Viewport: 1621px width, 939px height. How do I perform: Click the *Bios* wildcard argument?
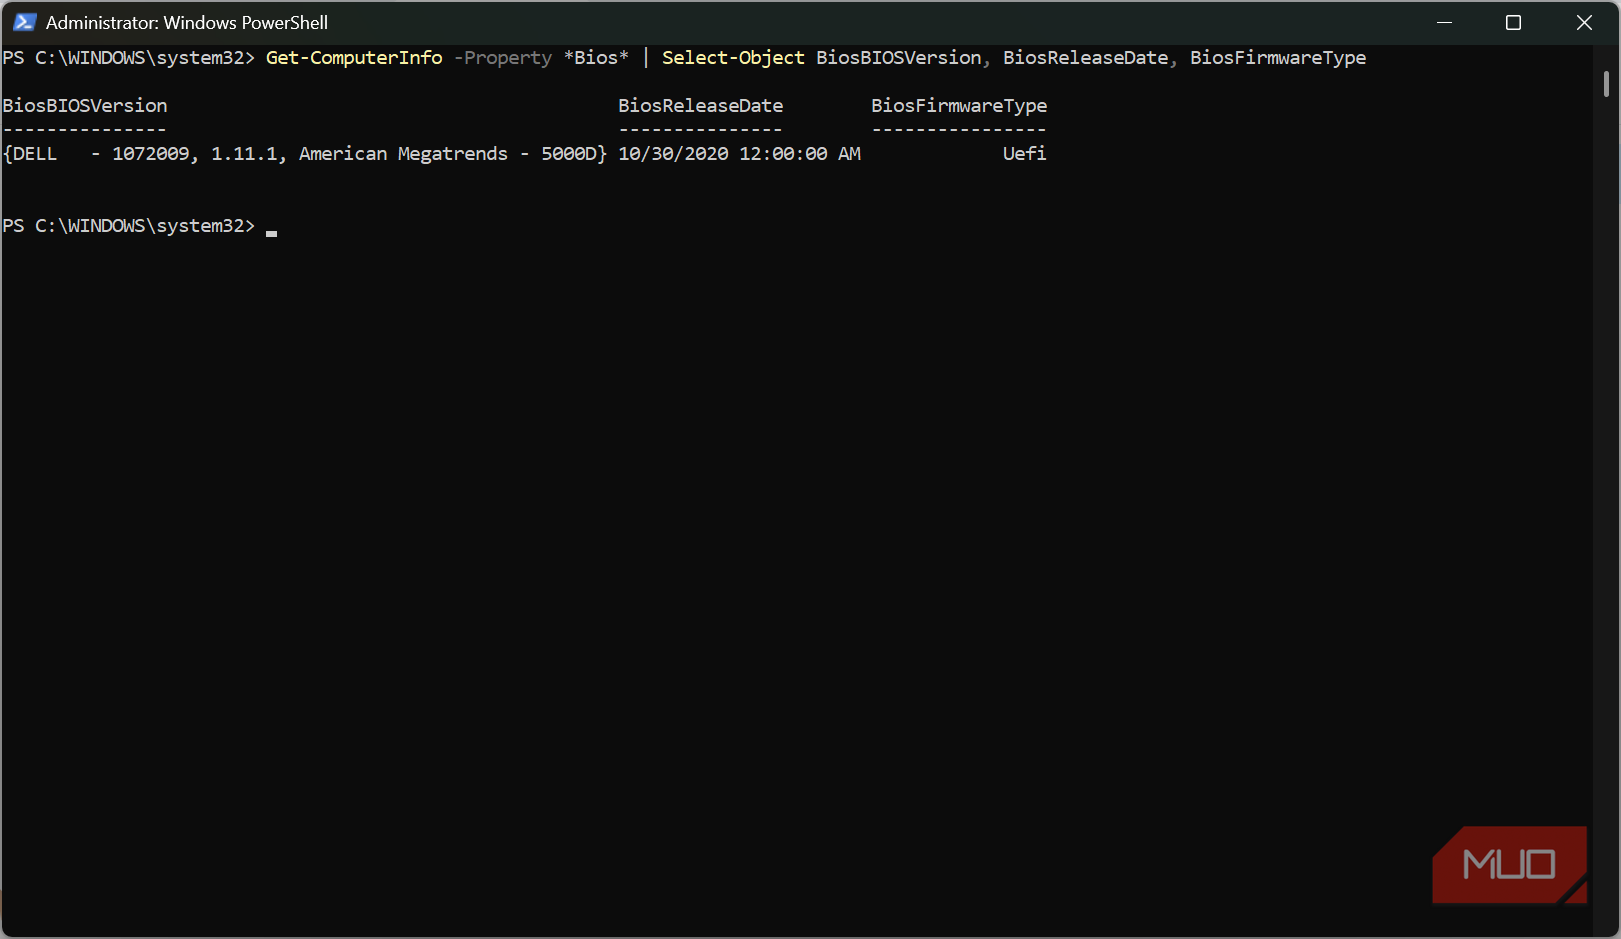(596, 58)
